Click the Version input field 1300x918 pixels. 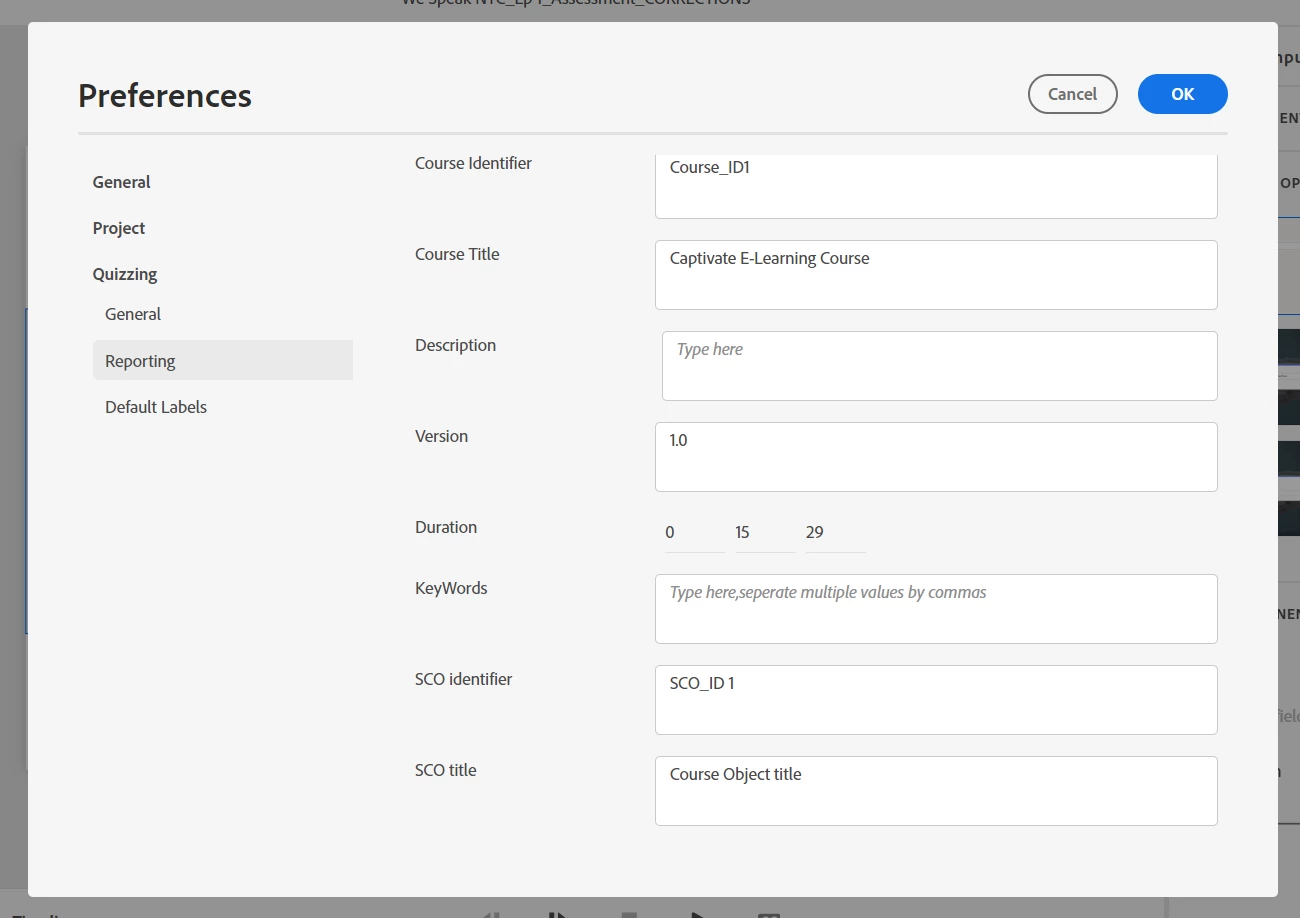(x=935, y=456)
